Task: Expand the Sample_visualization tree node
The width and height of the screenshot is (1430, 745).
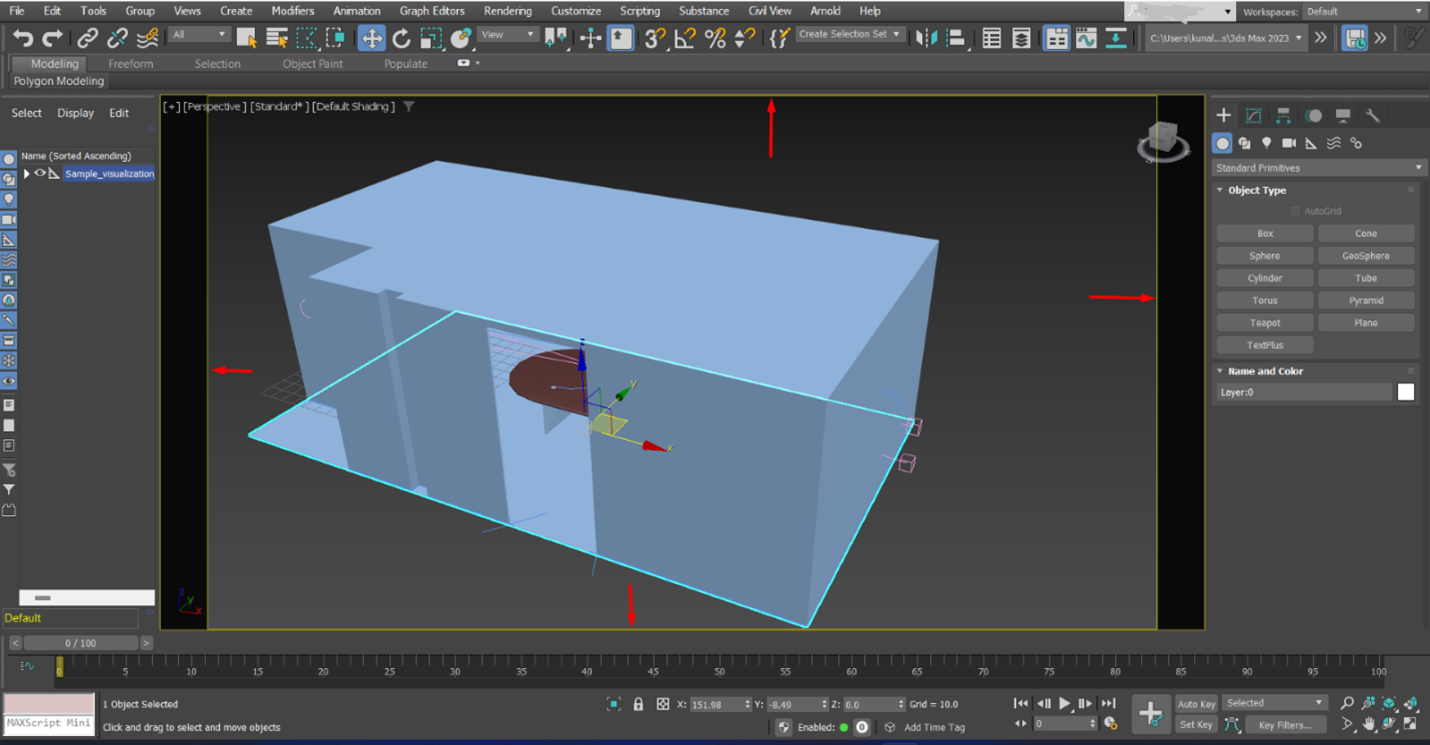Action: click(27, 173)
